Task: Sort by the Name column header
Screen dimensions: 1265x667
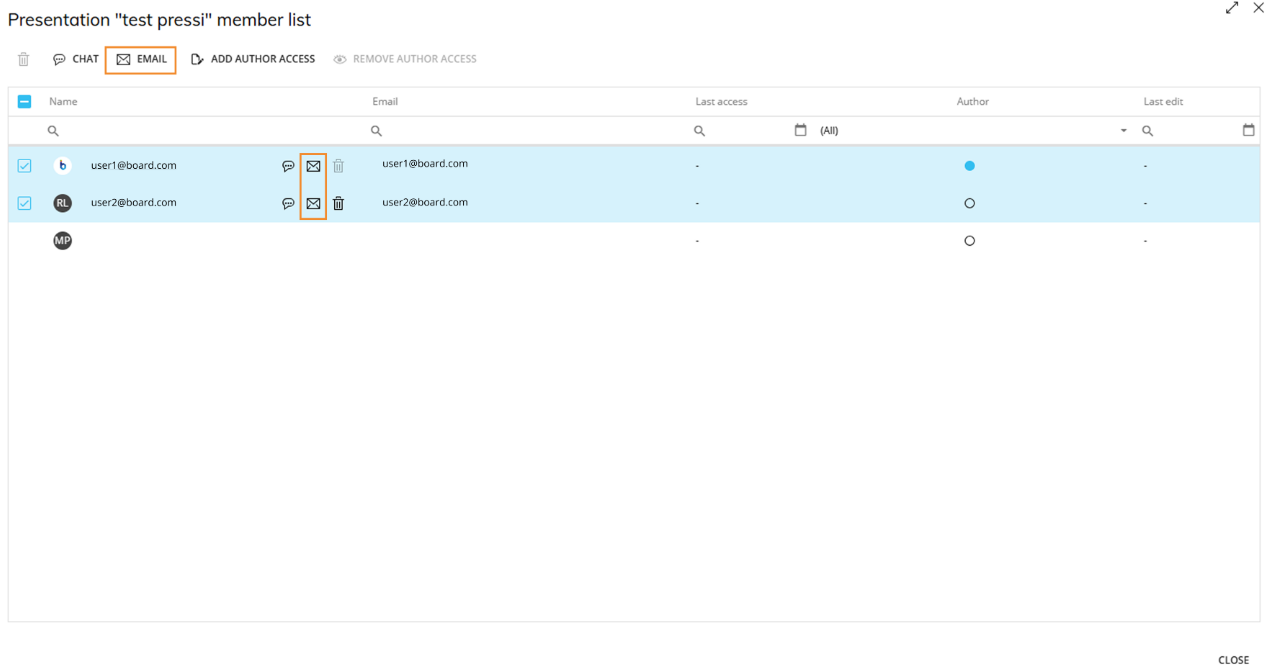Action: [x=63, y=102]
